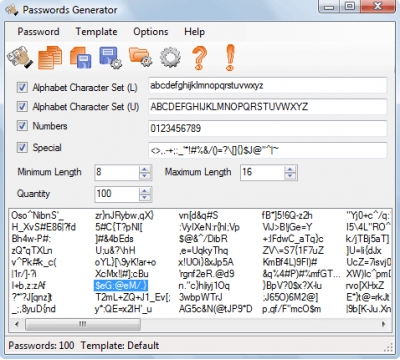This screenshot has width=400, height=360.
Task: Select password XcMx!|#];cBu
Action: (121, 274)
